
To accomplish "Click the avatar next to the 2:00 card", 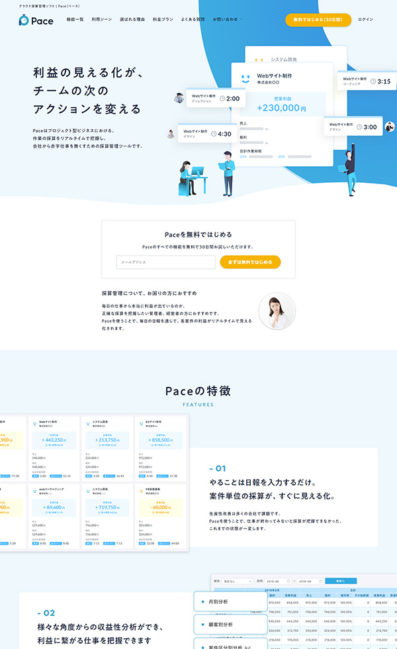I will 179,98.
